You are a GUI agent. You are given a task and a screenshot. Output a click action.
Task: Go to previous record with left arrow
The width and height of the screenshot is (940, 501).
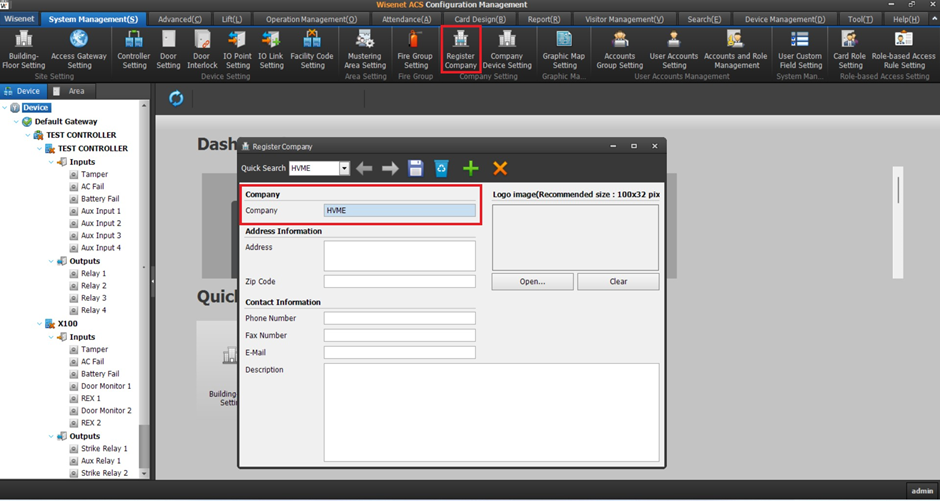pos(365,169)
